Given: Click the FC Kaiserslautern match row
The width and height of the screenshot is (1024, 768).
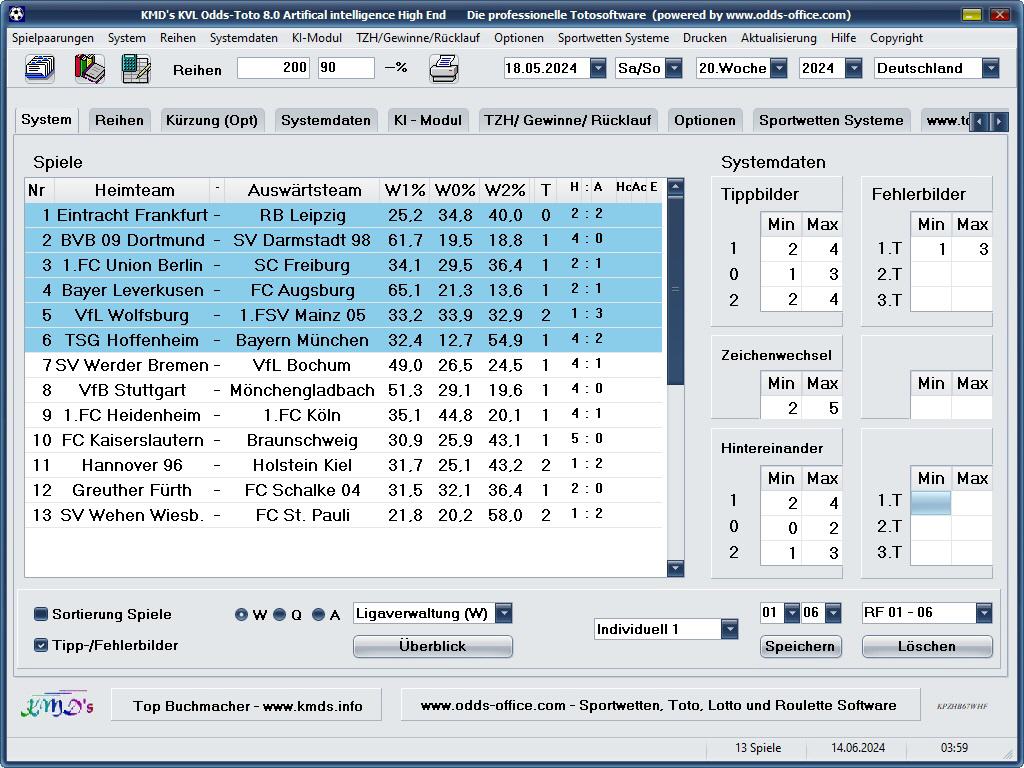Looking at the screenshot, I should pos(344,440).
